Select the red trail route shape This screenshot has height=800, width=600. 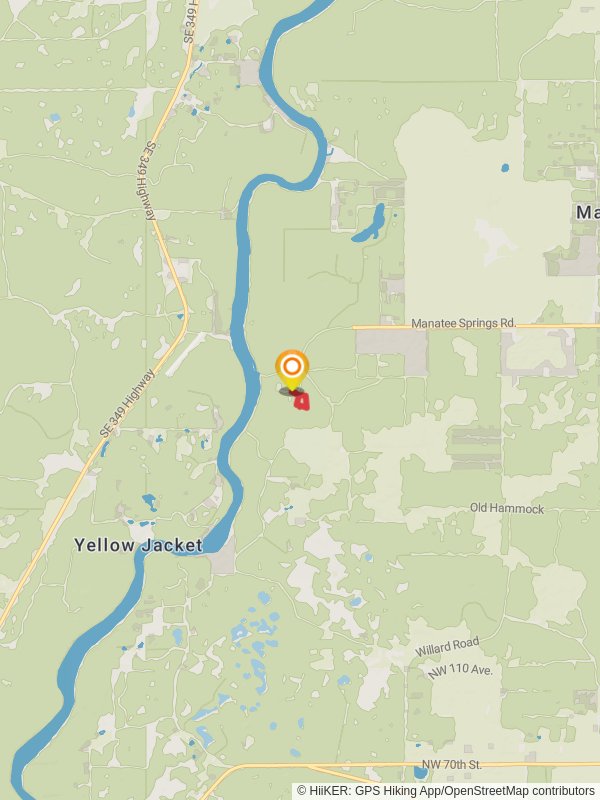pos(303,402)
